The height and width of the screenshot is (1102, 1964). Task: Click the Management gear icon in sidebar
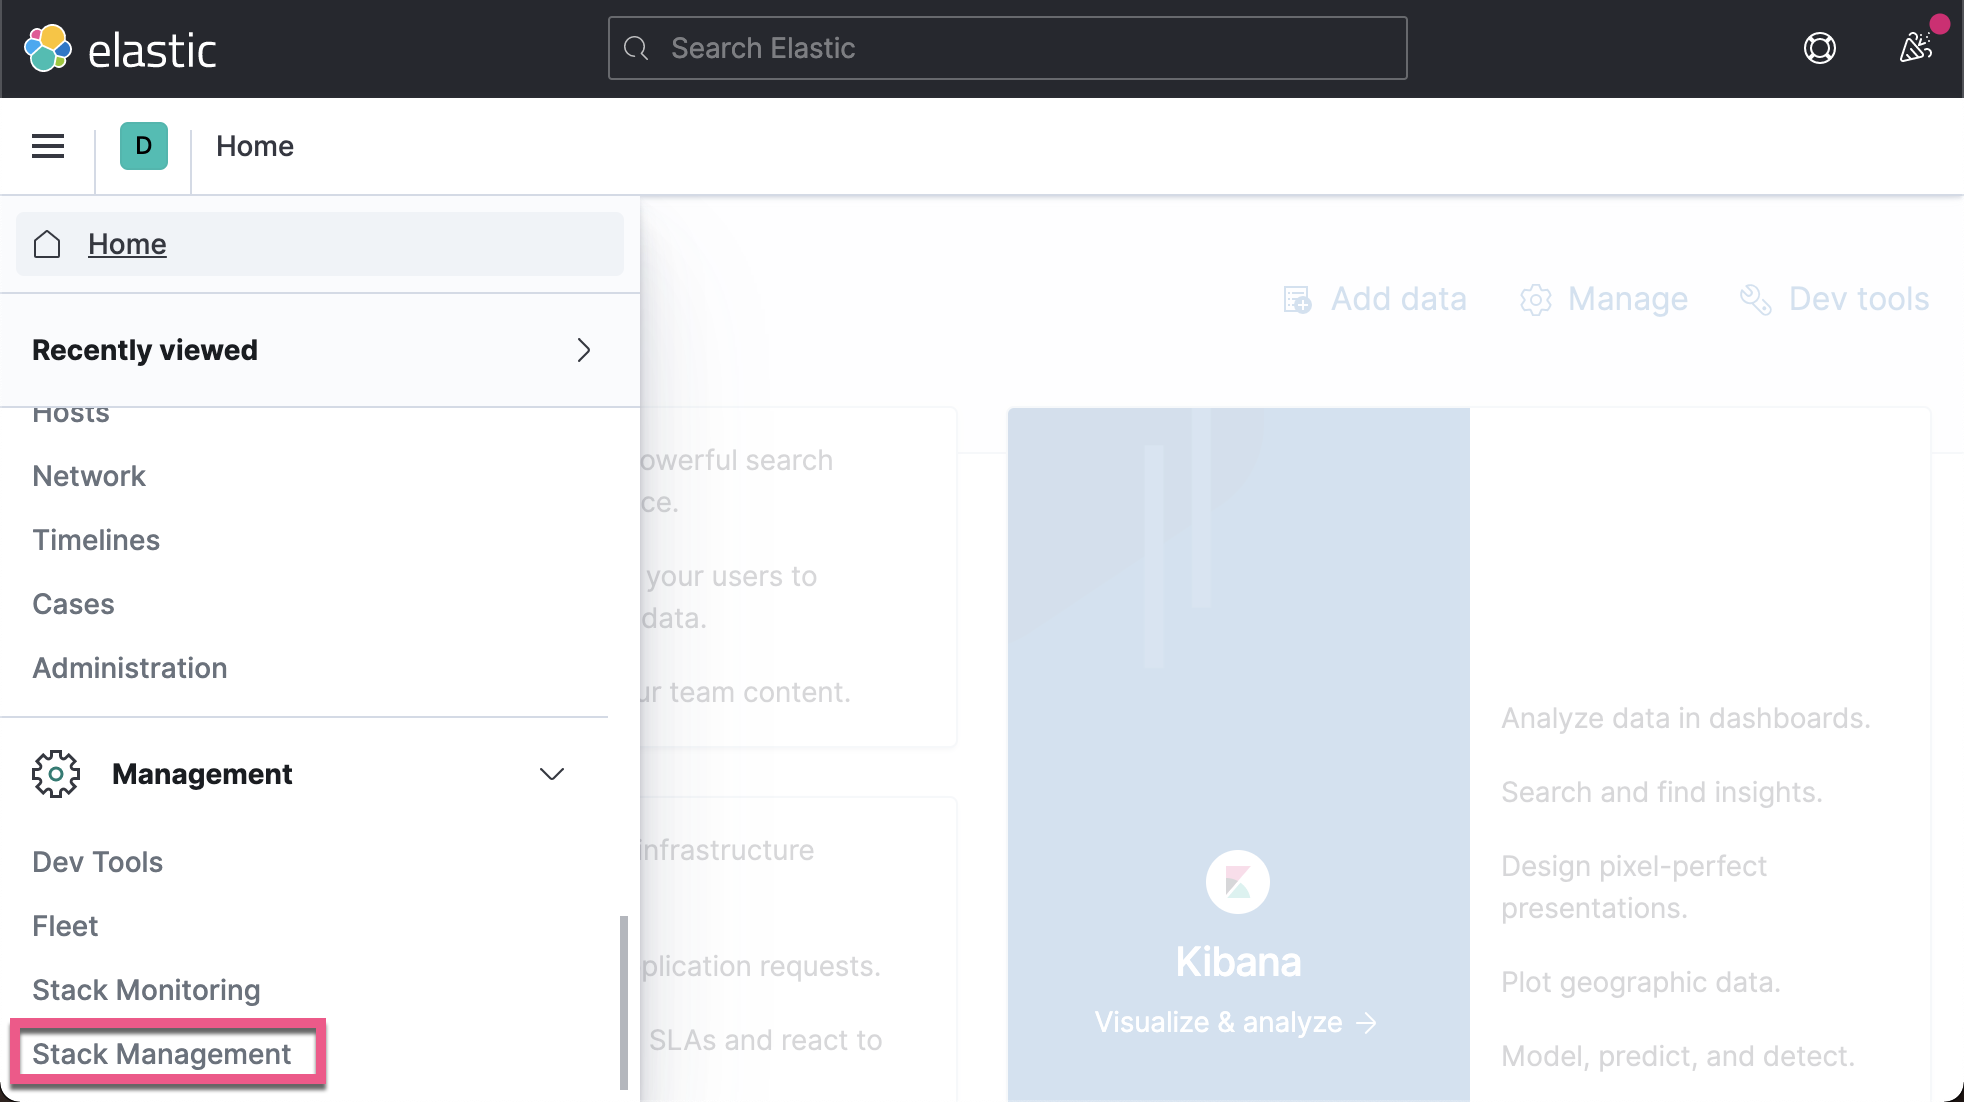click(56, 773)
